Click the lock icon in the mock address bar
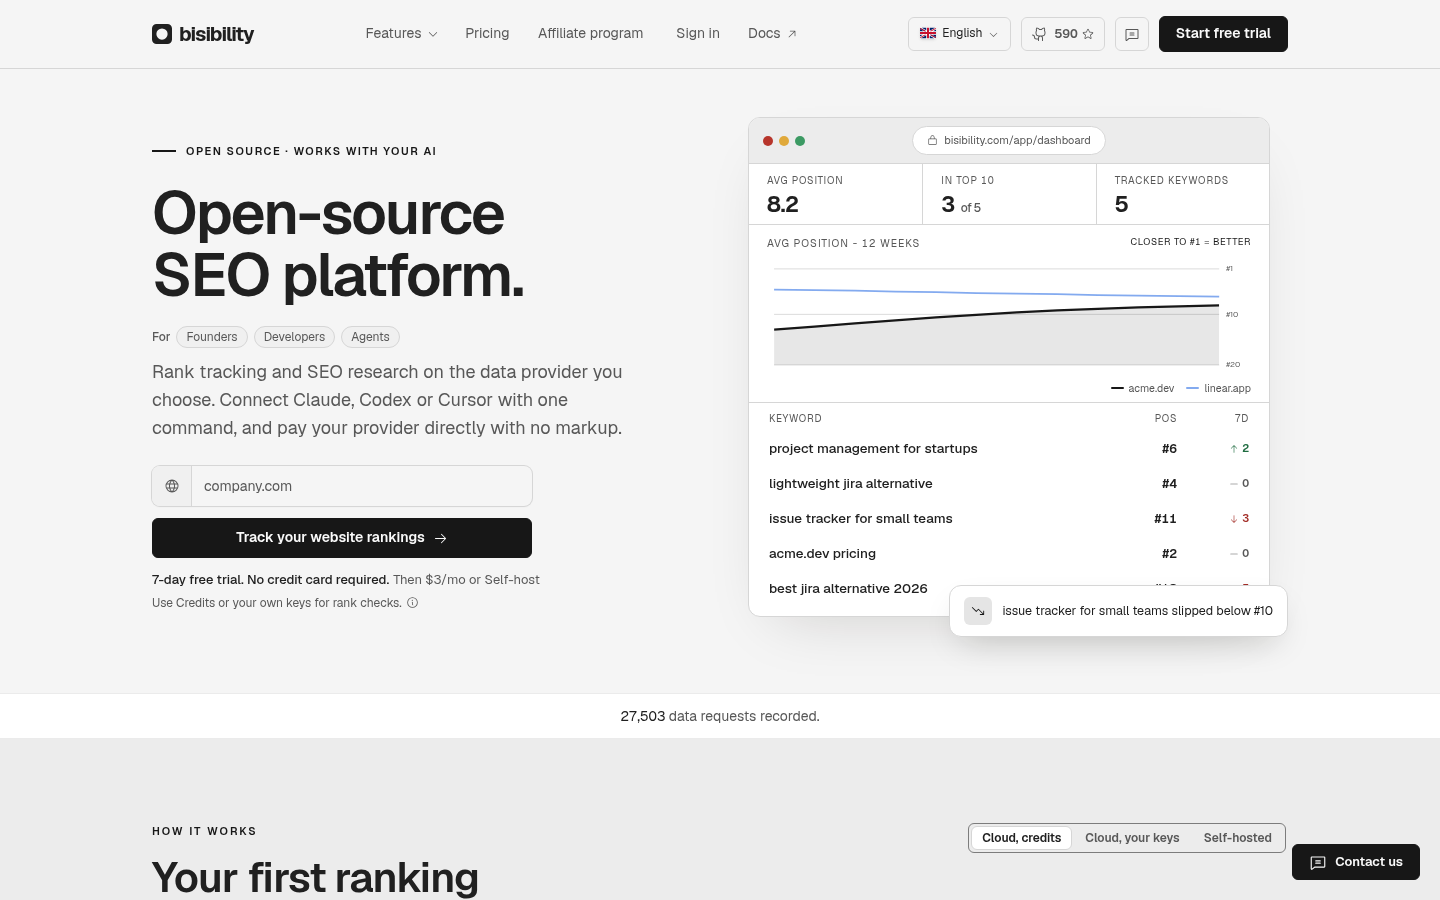The image size is (1440, 900). 932,140
